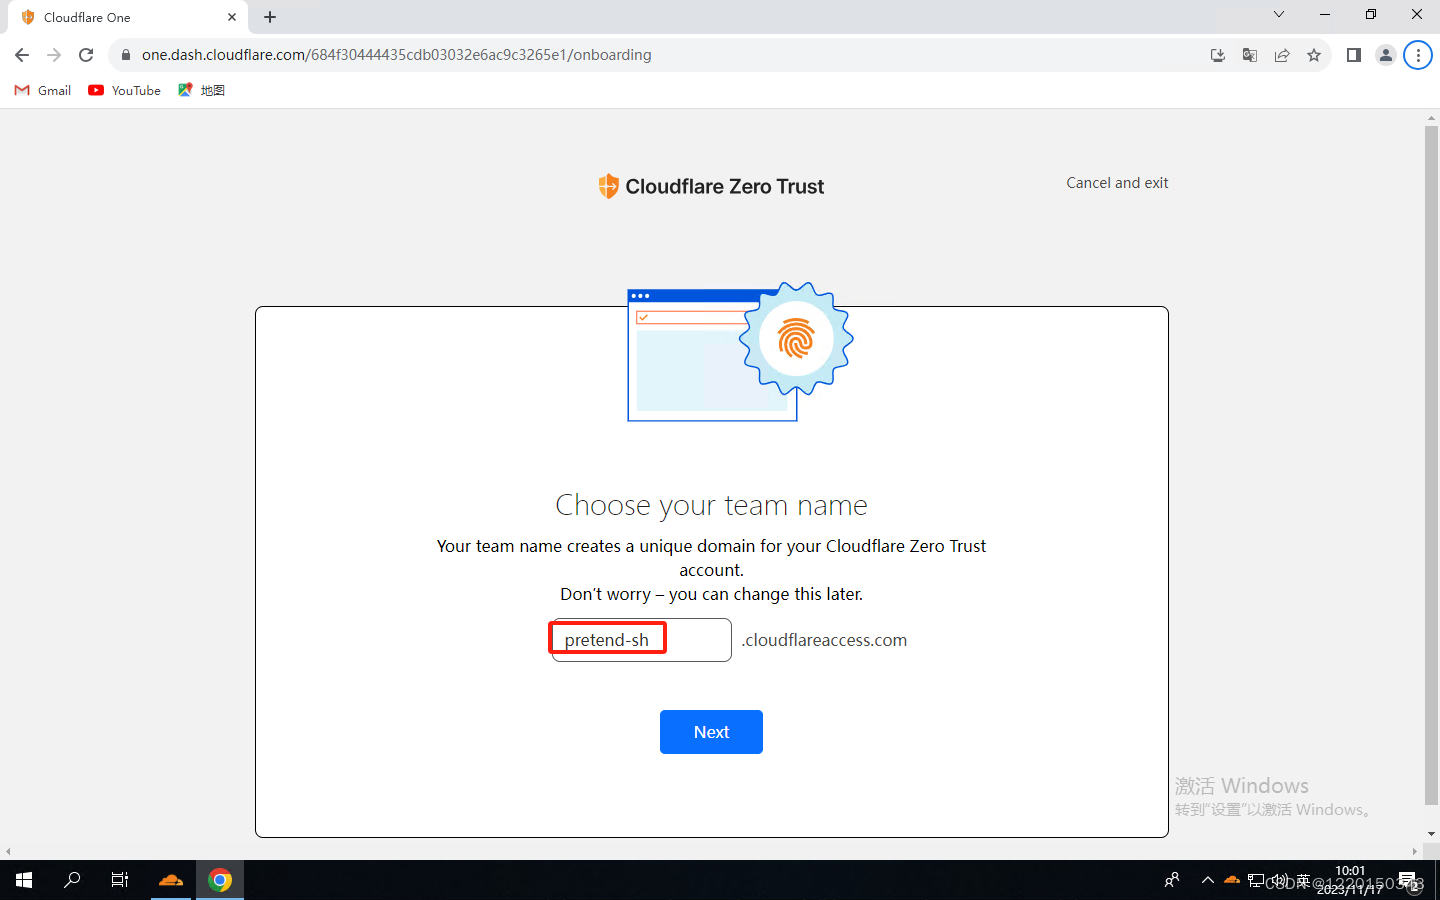
Task: Open Task View on taskbar
Action: 120,880
